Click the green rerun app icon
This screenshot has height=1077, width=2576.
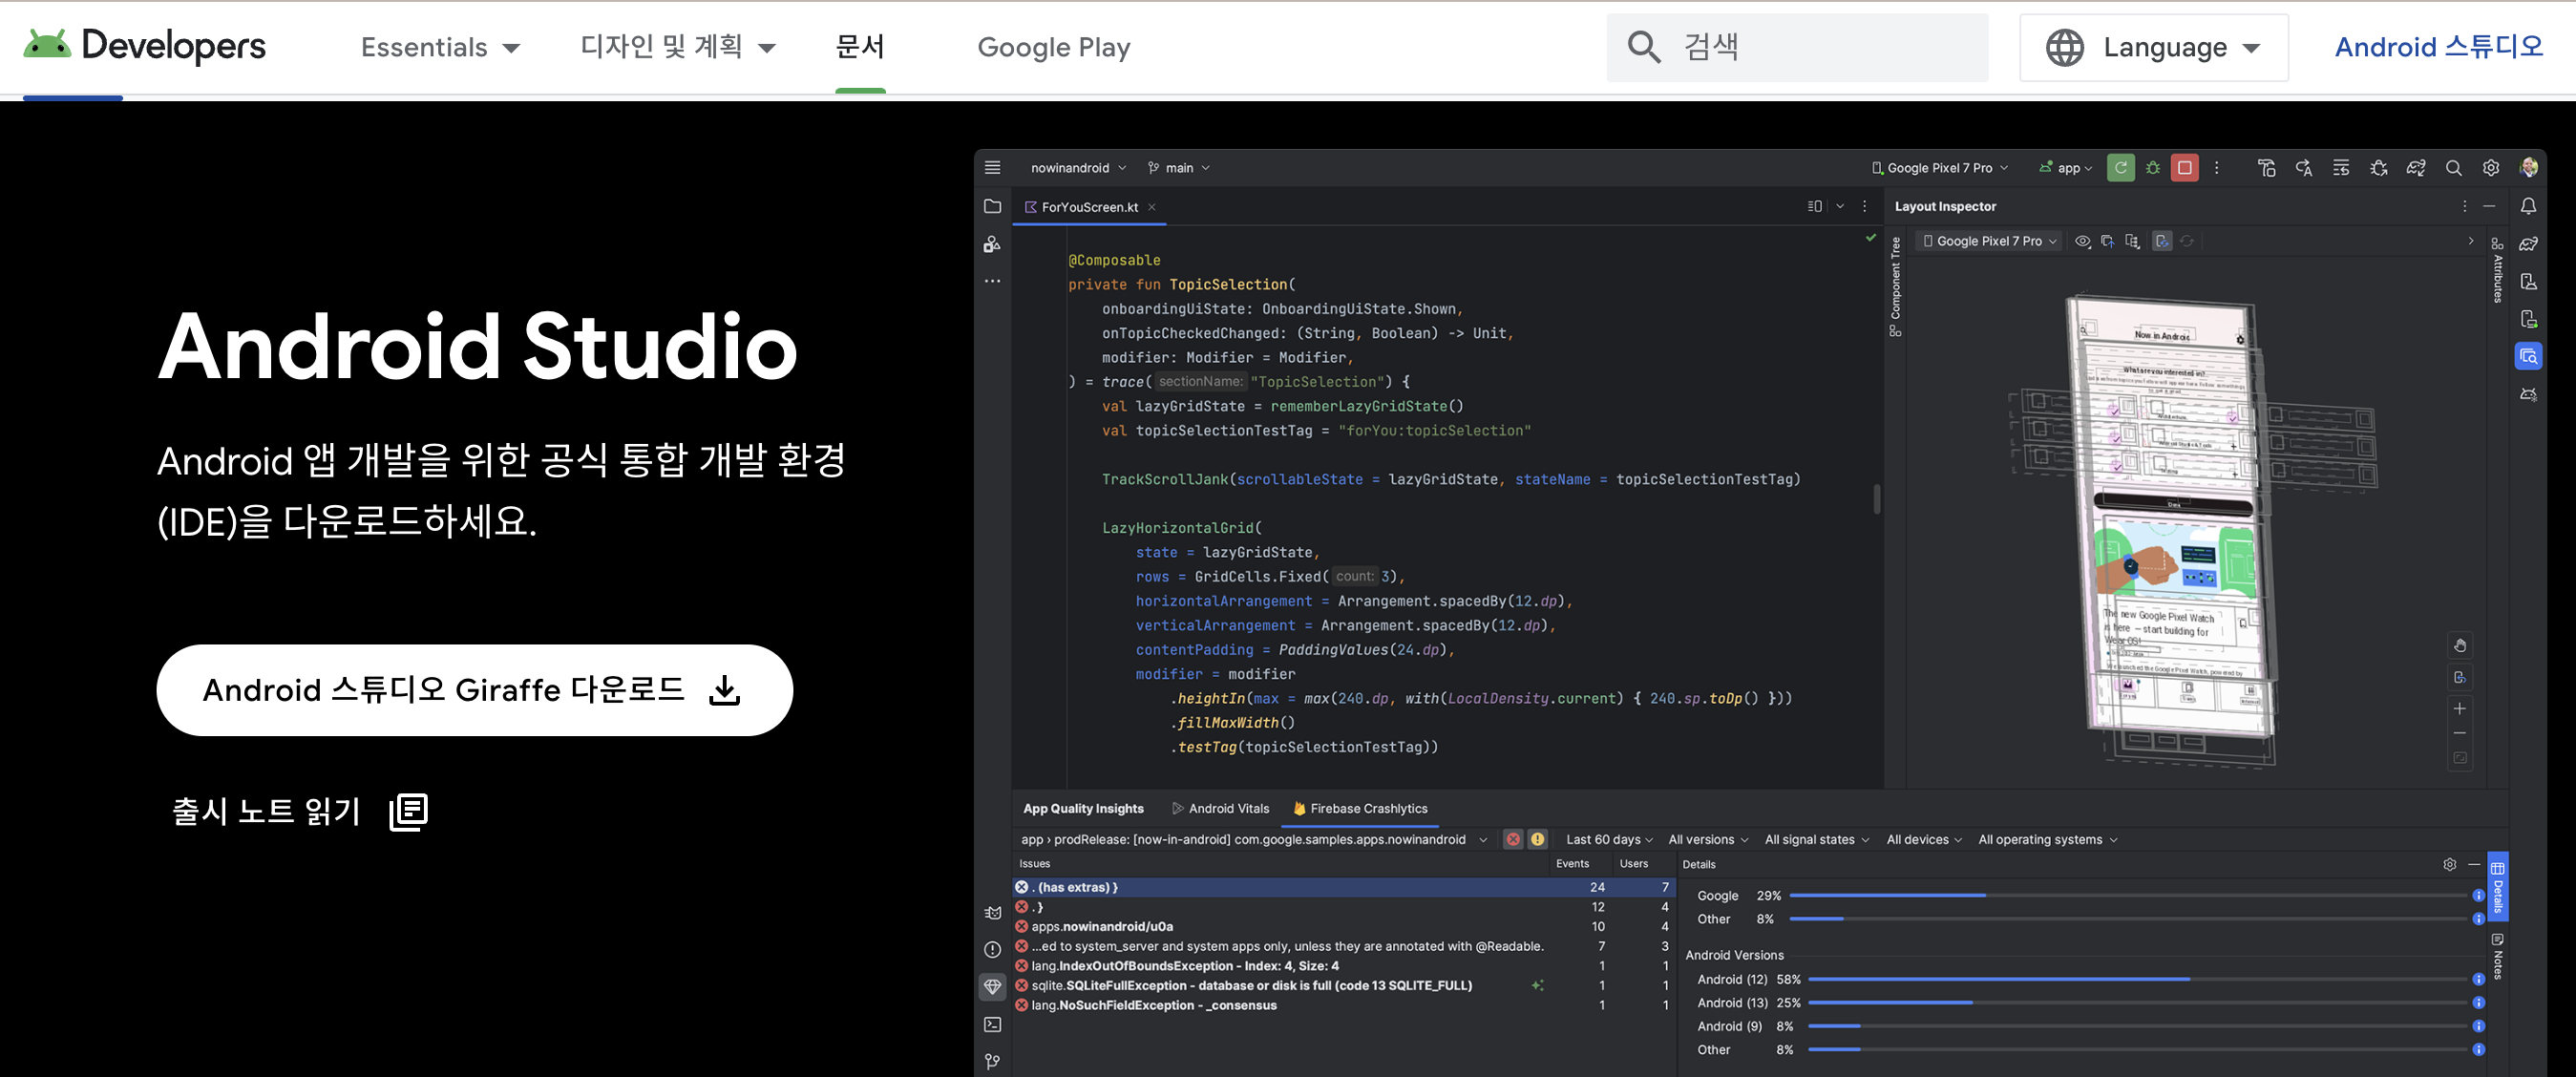click(x=2119, y=168)
